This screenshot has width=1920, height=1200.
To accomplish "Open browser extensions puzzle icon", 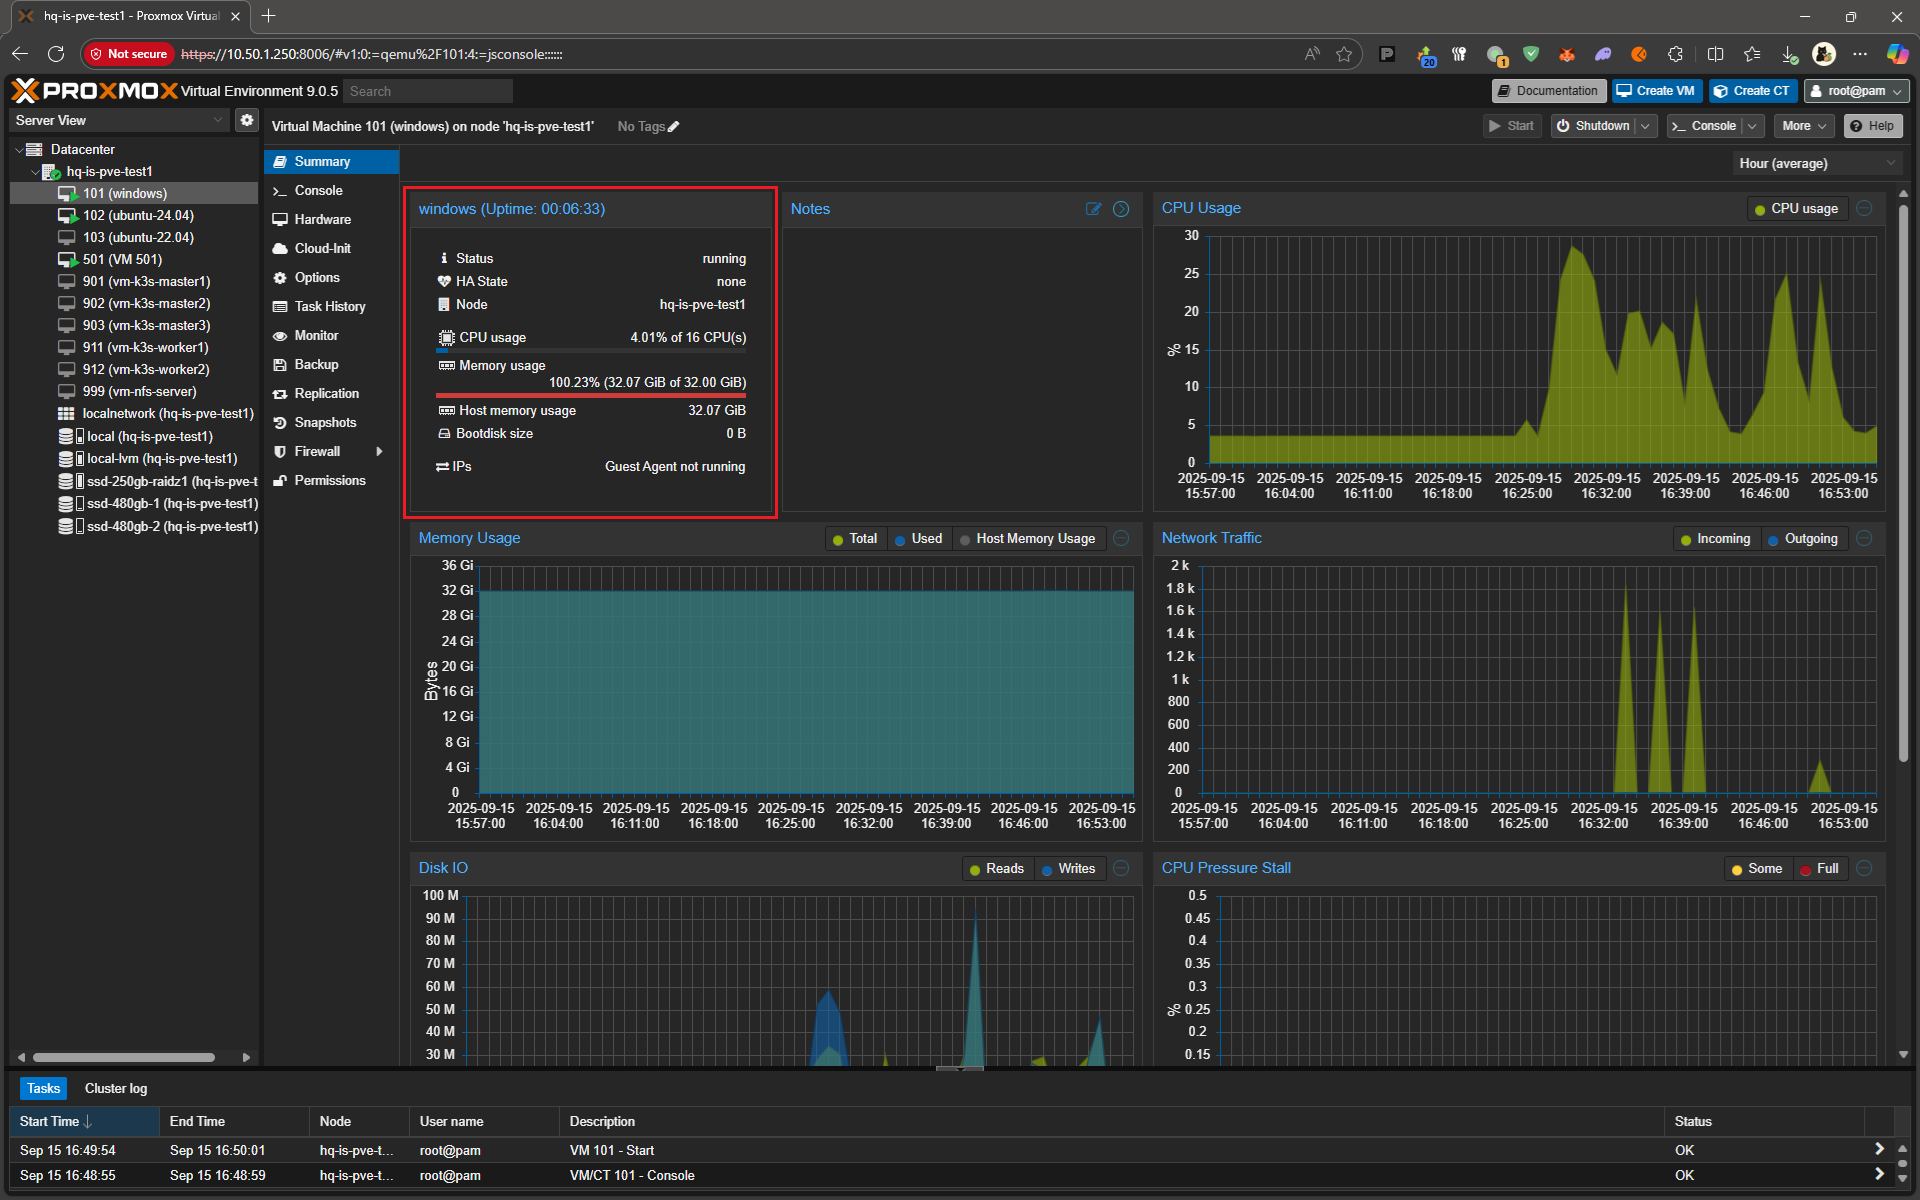I will 1675,54.
